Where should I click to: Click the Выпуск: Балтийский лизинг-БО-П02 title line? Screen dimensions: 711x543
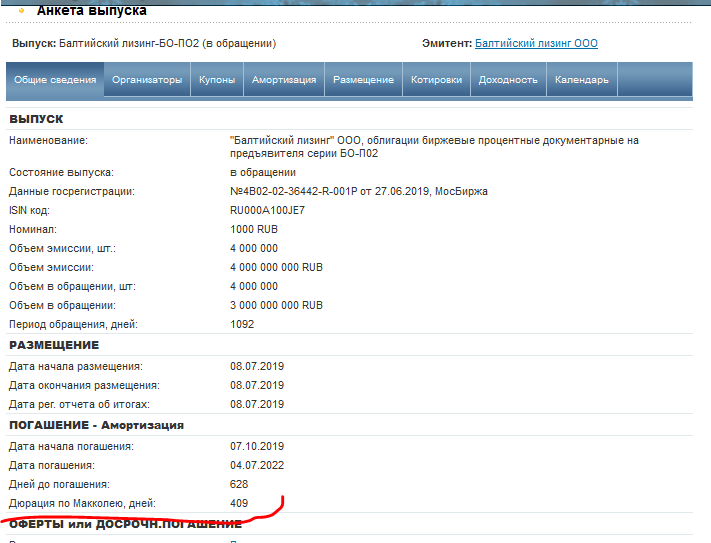tap(144, 44)
